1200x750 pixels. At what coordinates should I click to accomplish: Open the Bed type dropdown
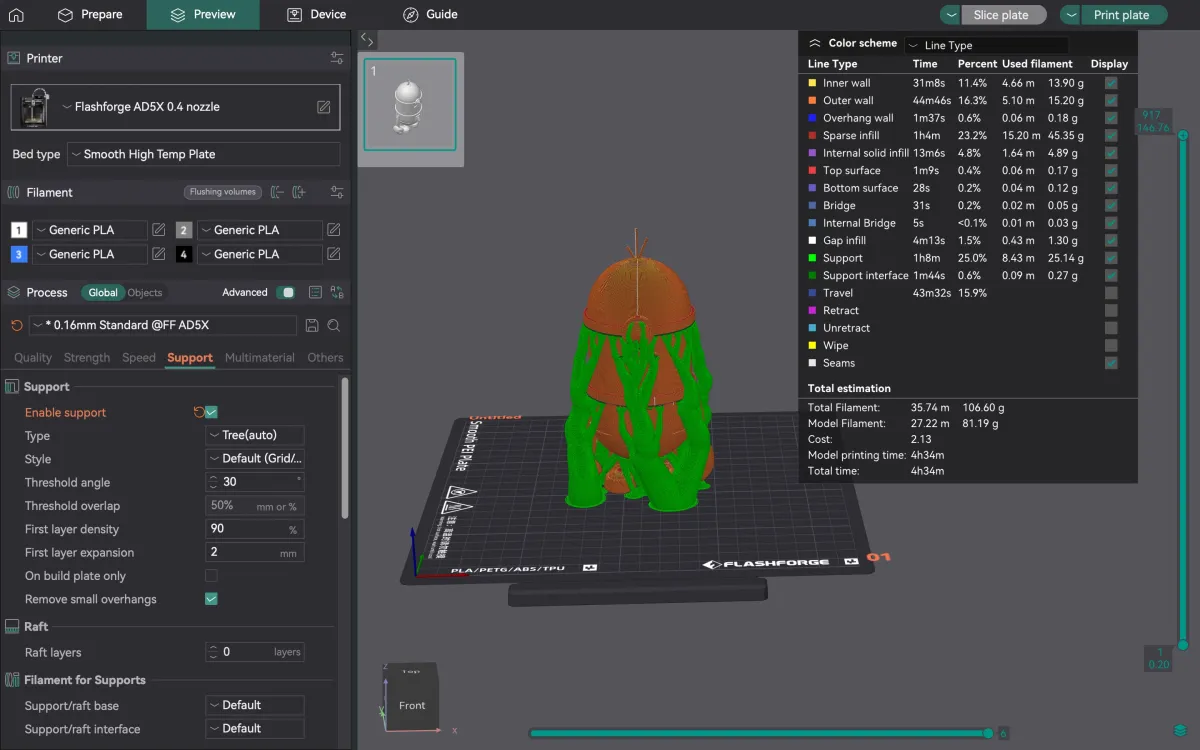[204, 154]
